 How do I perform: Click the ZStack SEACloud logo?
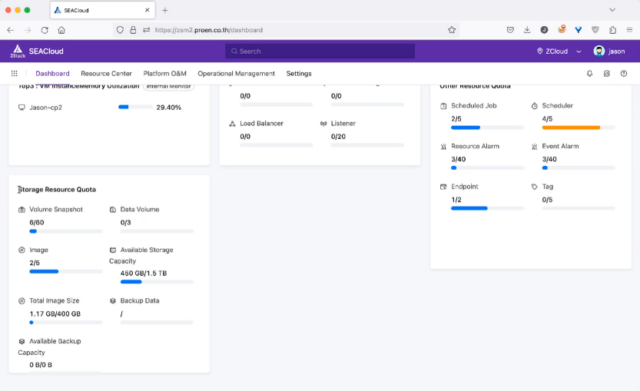(x=37, y=51)
